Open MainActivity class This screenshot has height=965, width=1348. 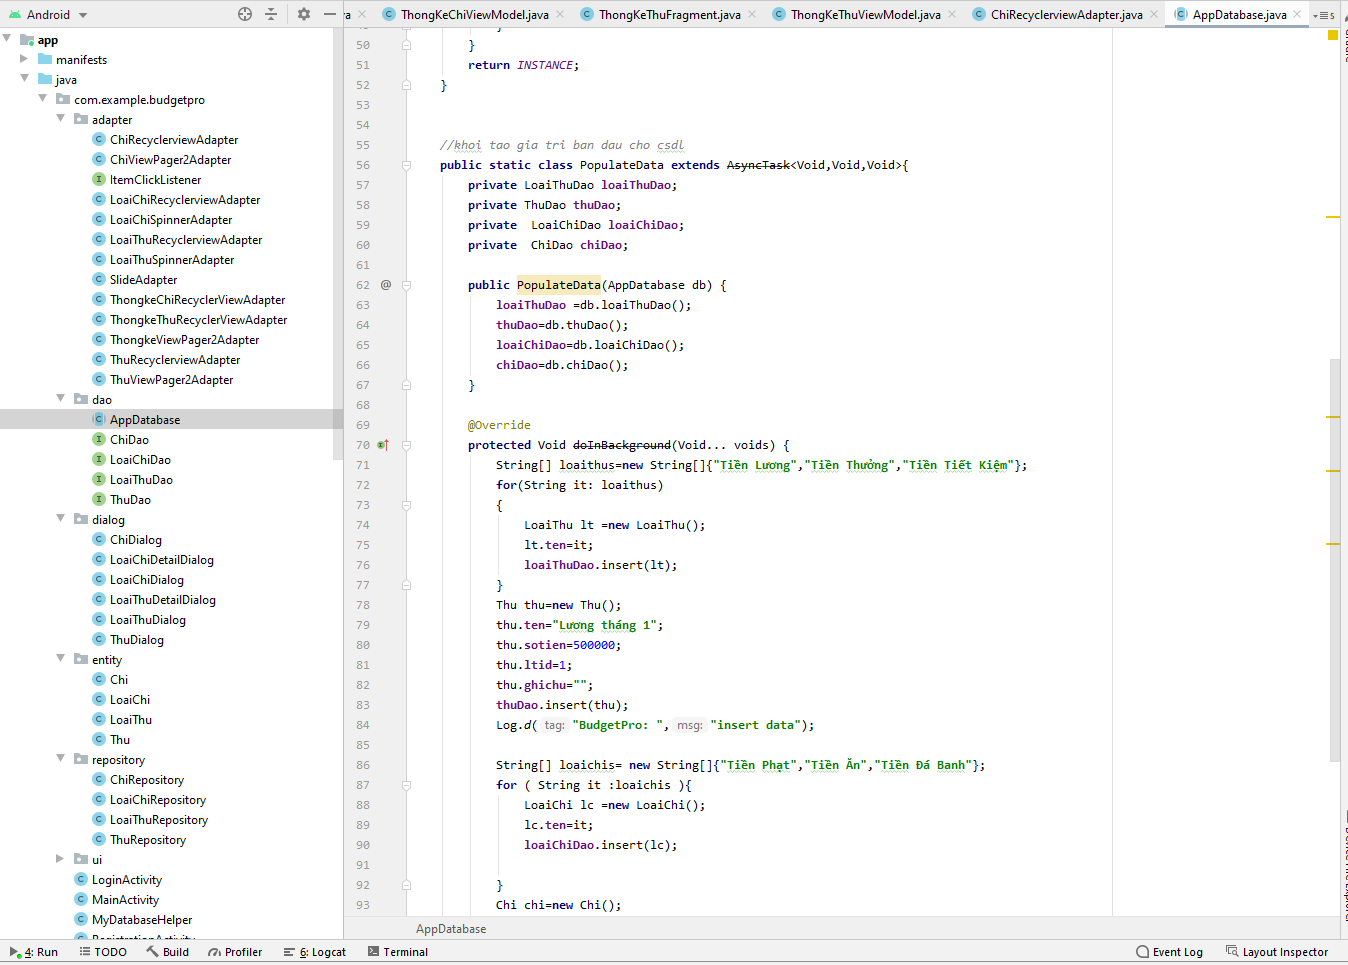[x=125, y=899]
